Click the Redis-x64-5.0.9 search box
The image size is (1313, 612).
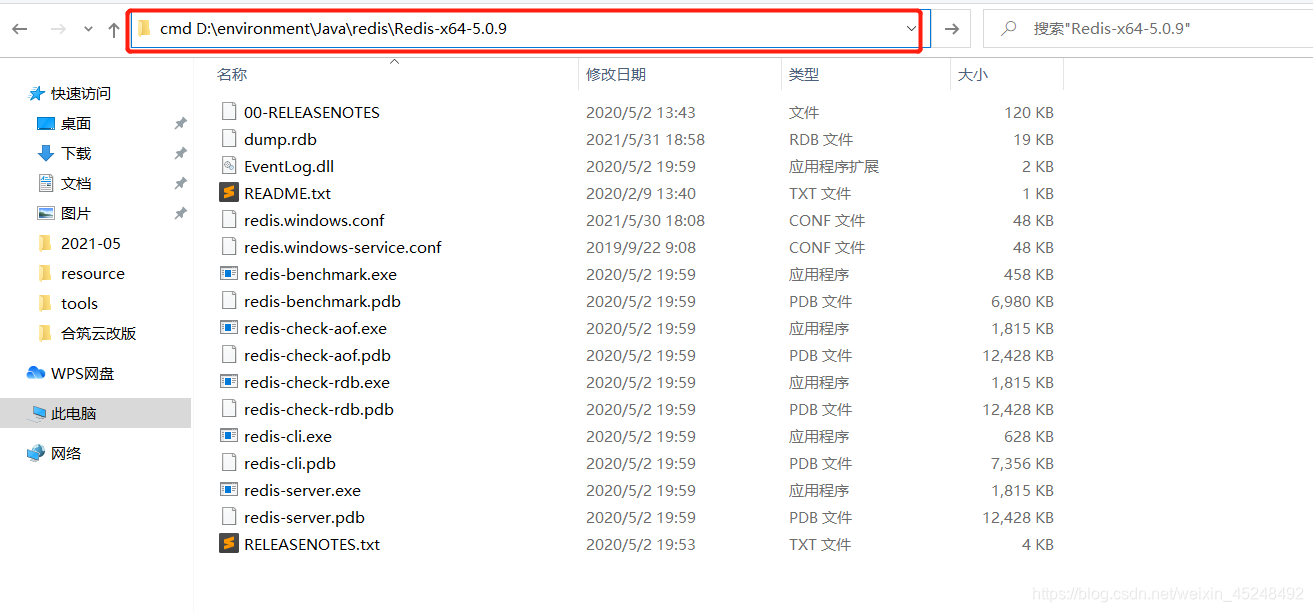pos(1147,29)
